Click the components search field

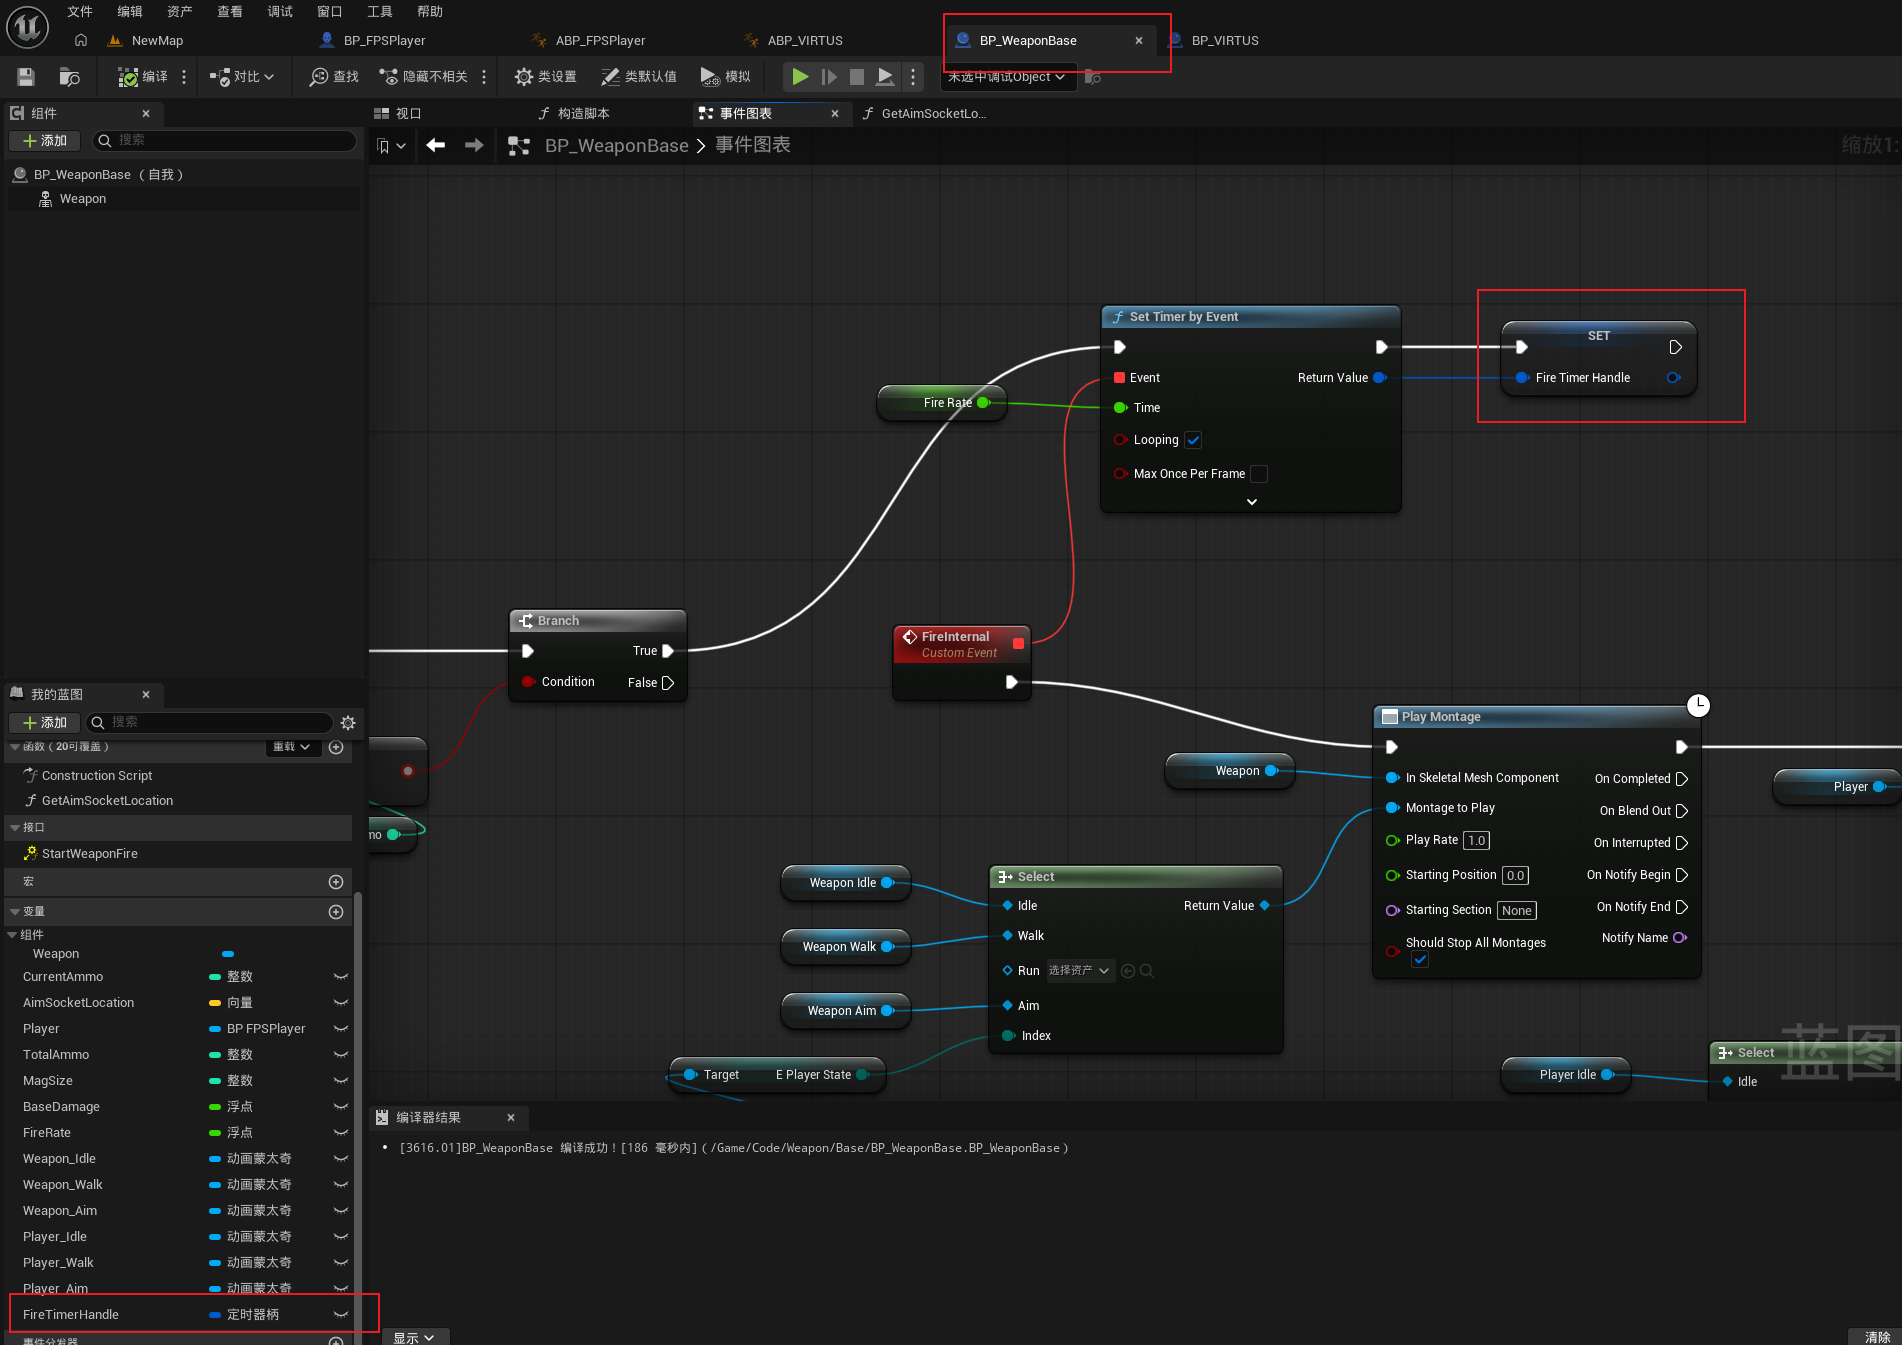(x=225, y=141)
